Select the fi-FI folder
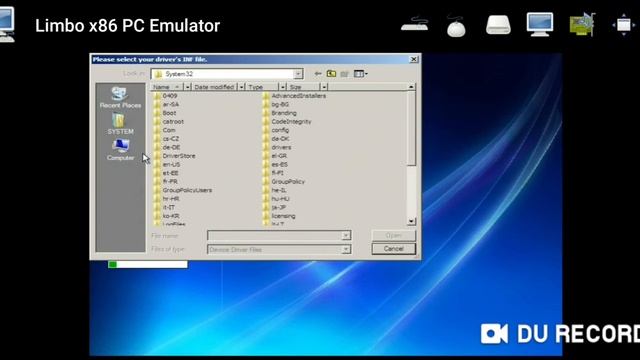Image resolution: width=640 pixels, height=360 pixels. coord(273,173)
